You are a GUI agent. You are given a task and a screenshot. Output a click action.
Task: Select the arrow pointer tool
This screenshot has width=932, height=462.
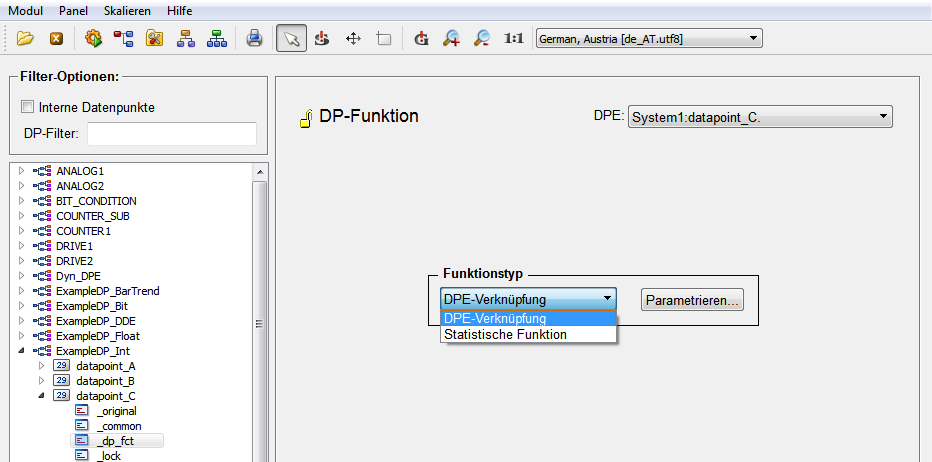coord(291,39)
